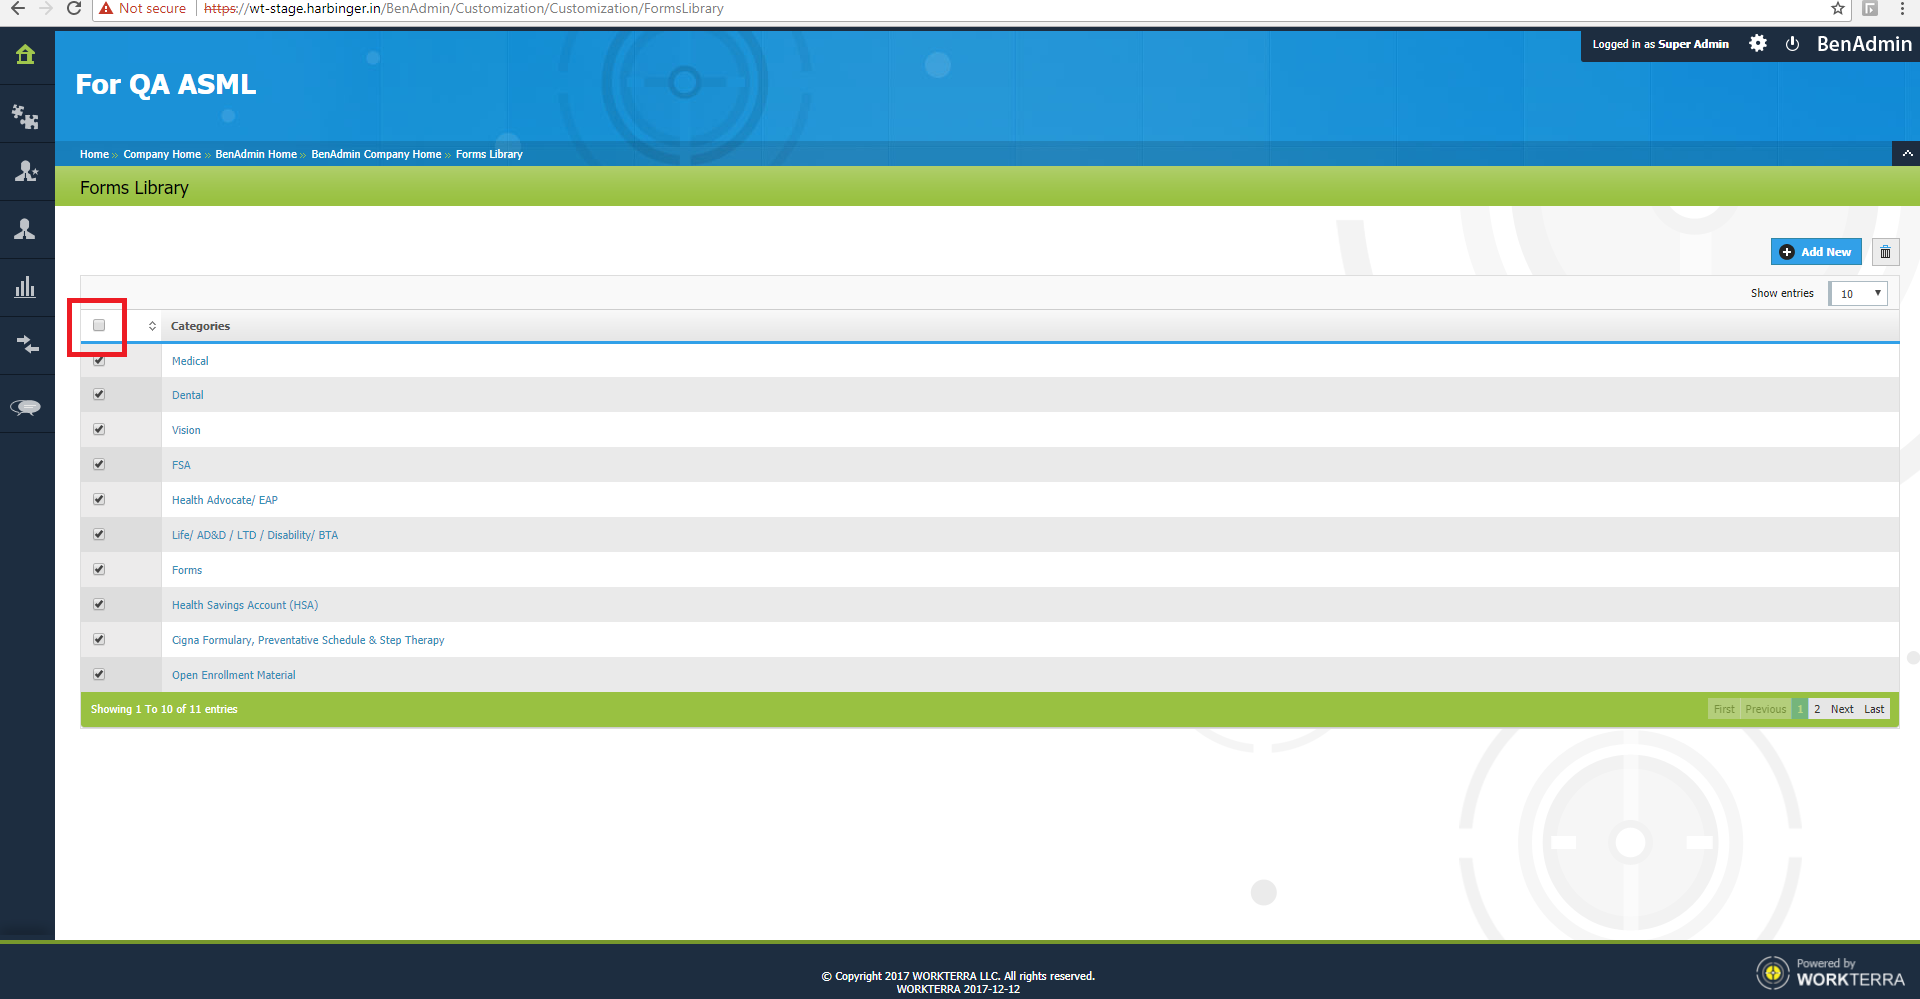Go to page 2 of results
Image resolution: width=1920 pixels, height=999 pixels.
(x=1817, y=709)
